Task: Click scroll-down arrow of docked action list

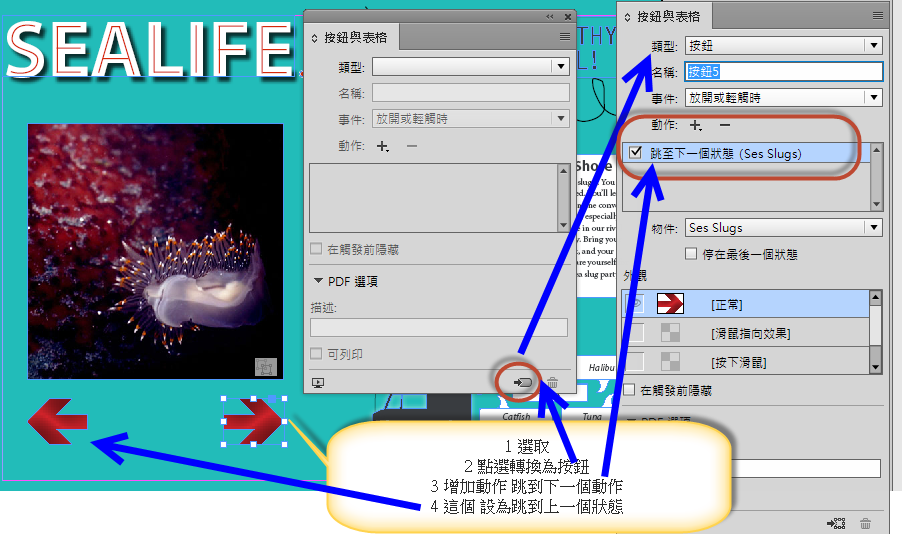Action: point(877,204)
